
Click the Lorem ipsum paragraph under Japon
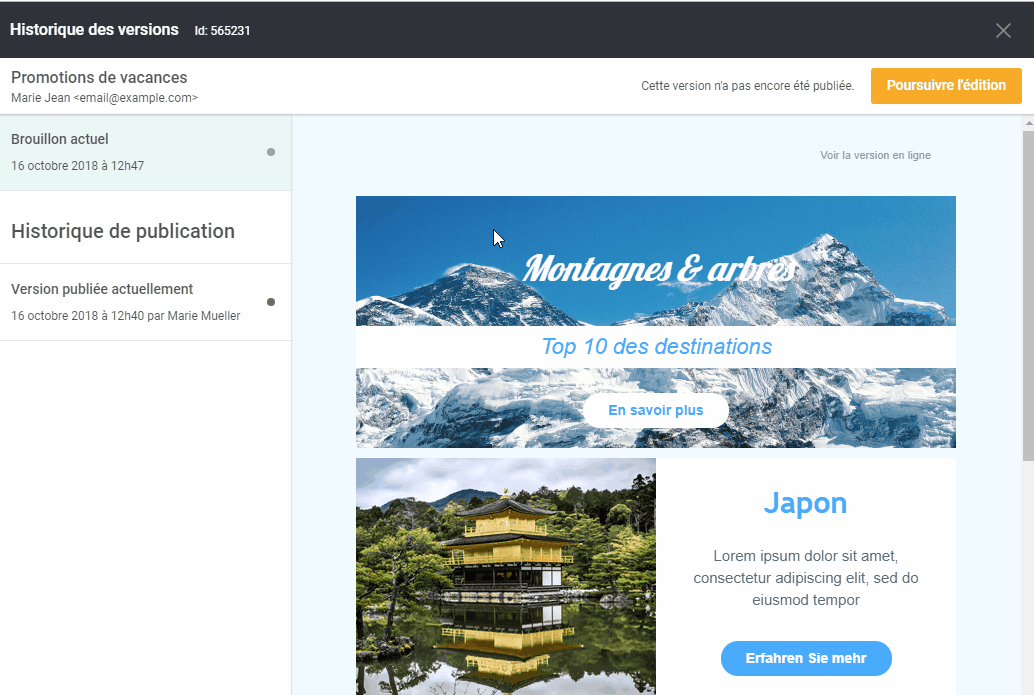click(x=806, y=578)
